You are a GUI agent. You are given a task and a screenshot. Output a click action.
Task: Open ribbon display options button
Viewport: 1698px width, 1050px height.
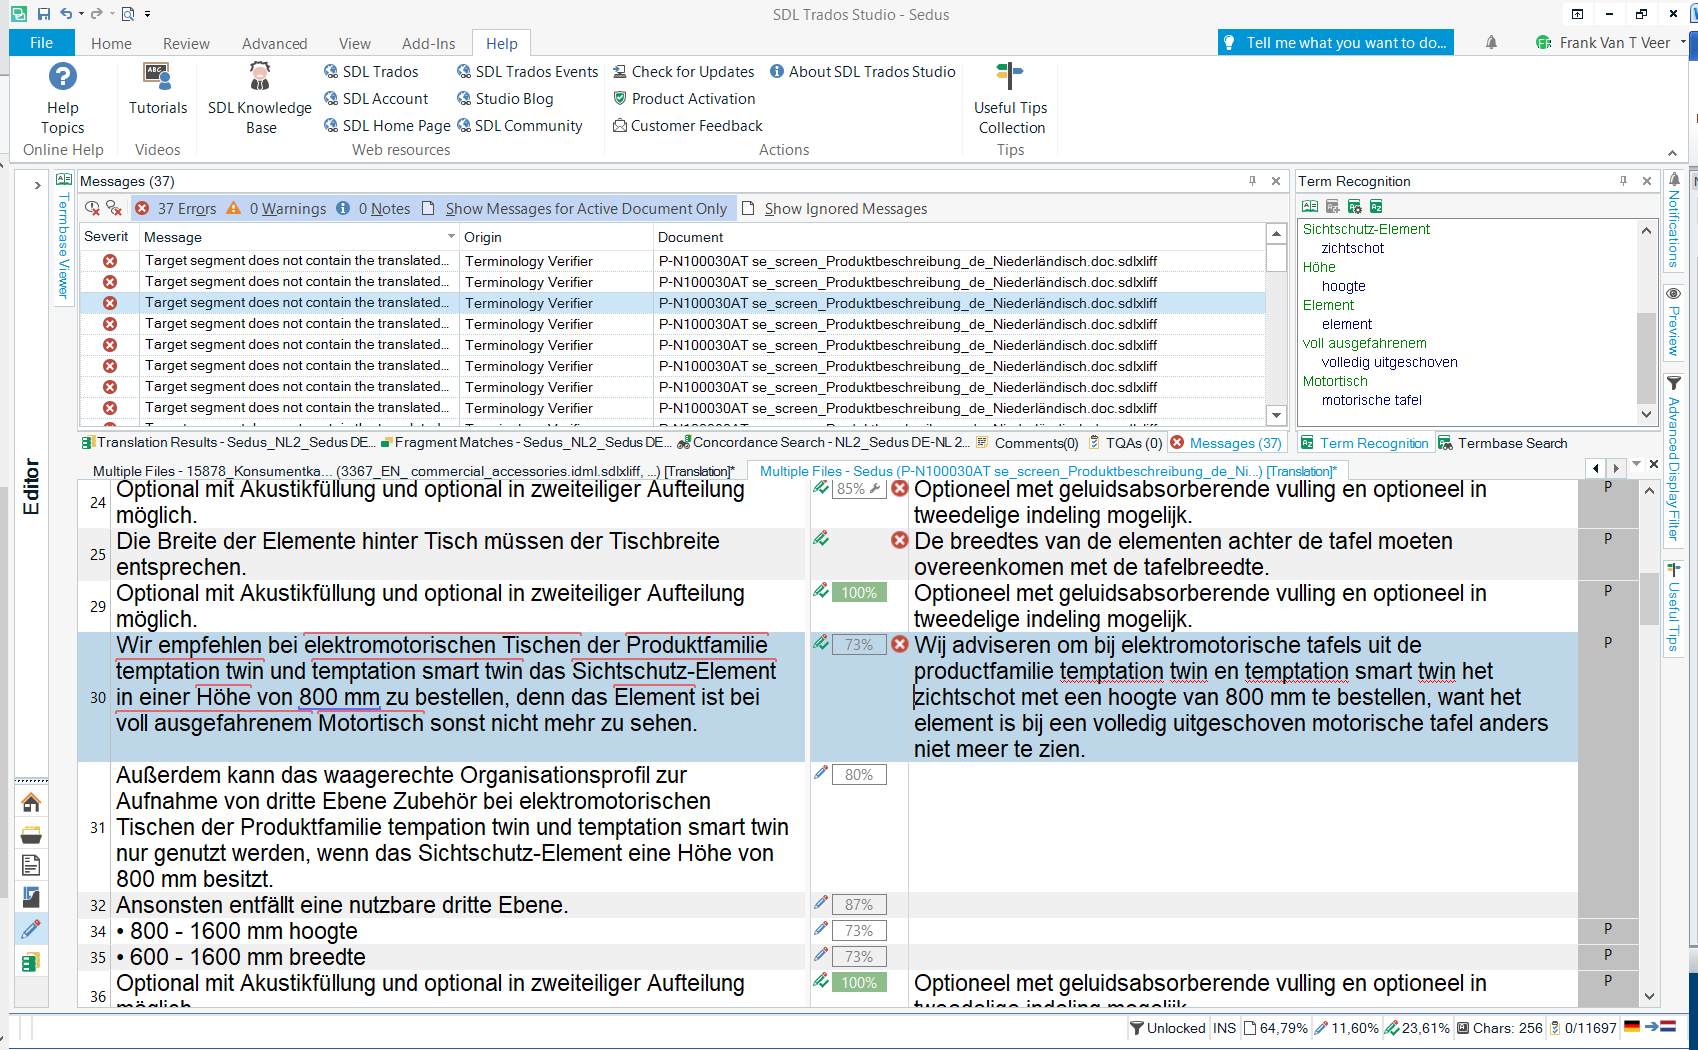[1577, 14]
